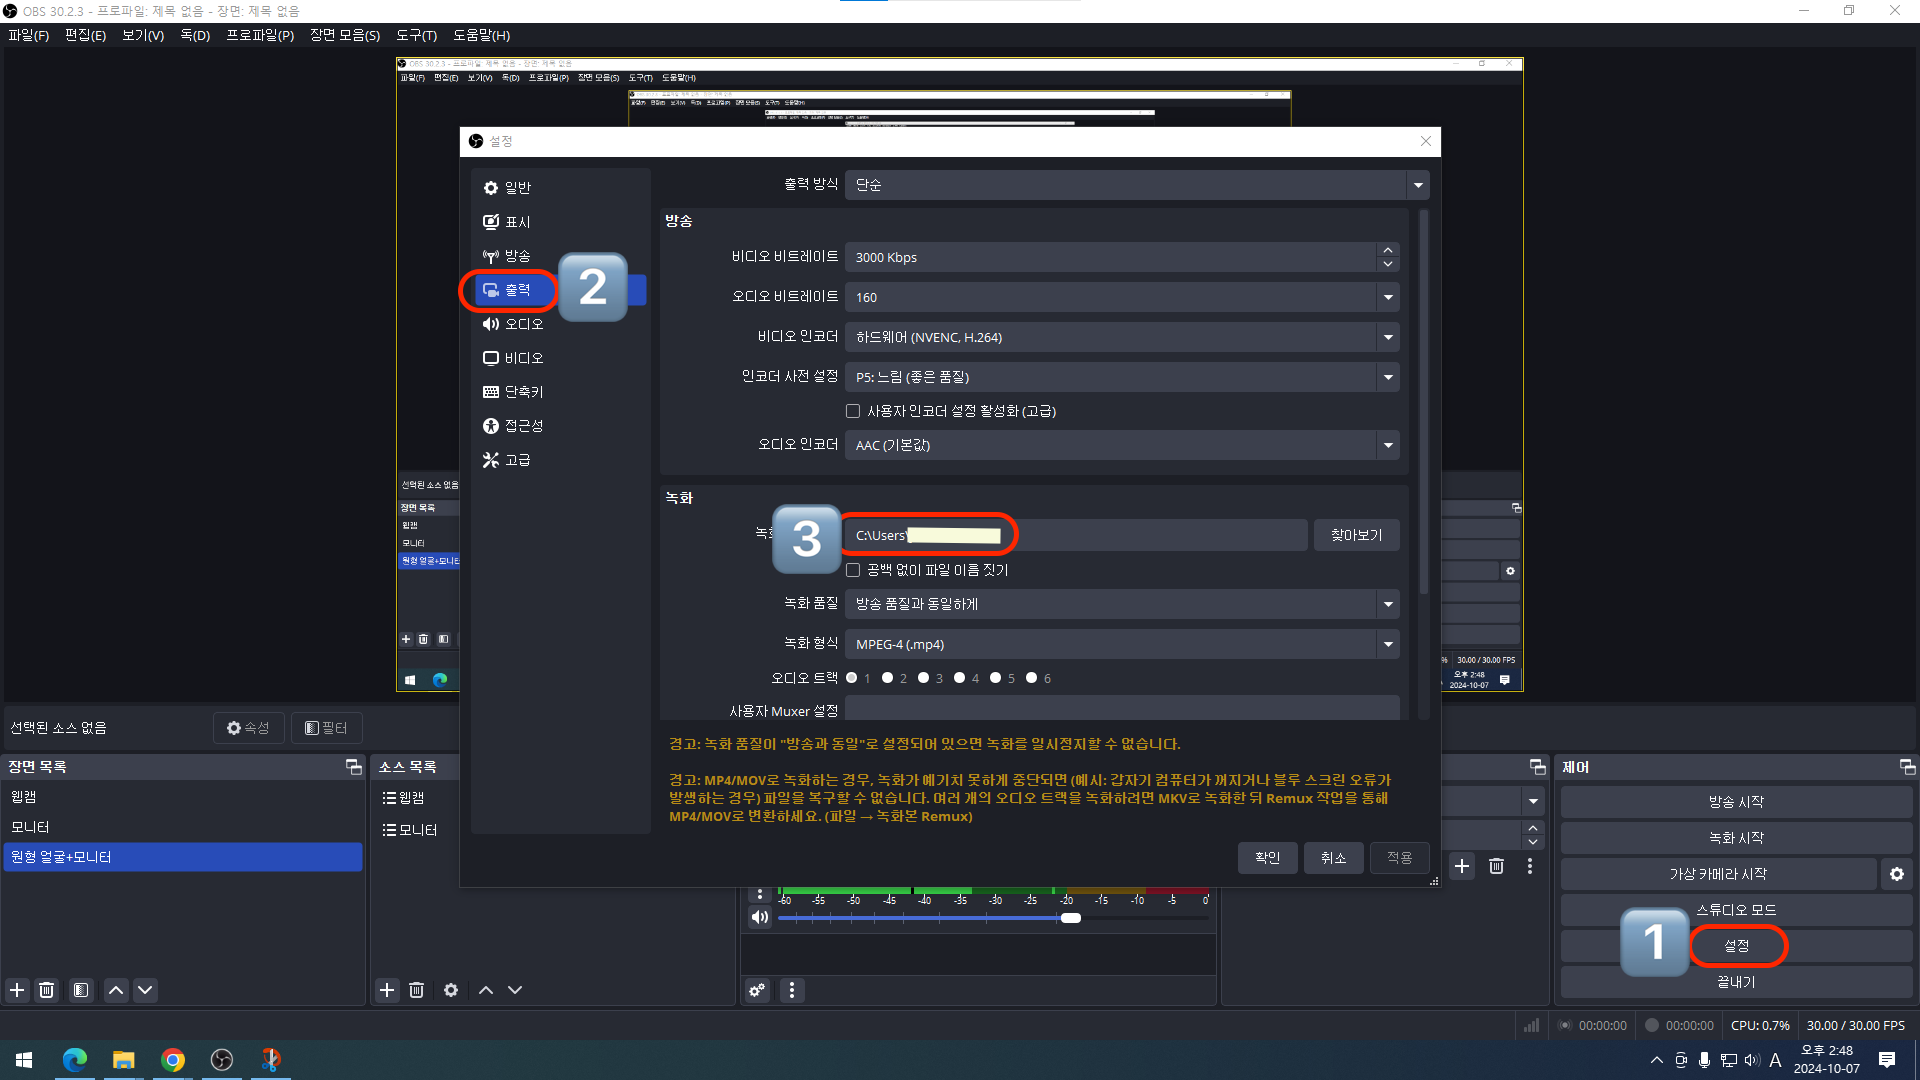Undock the Controls panel via popout icon
1920x1080 pixels.
[1907, 767]
